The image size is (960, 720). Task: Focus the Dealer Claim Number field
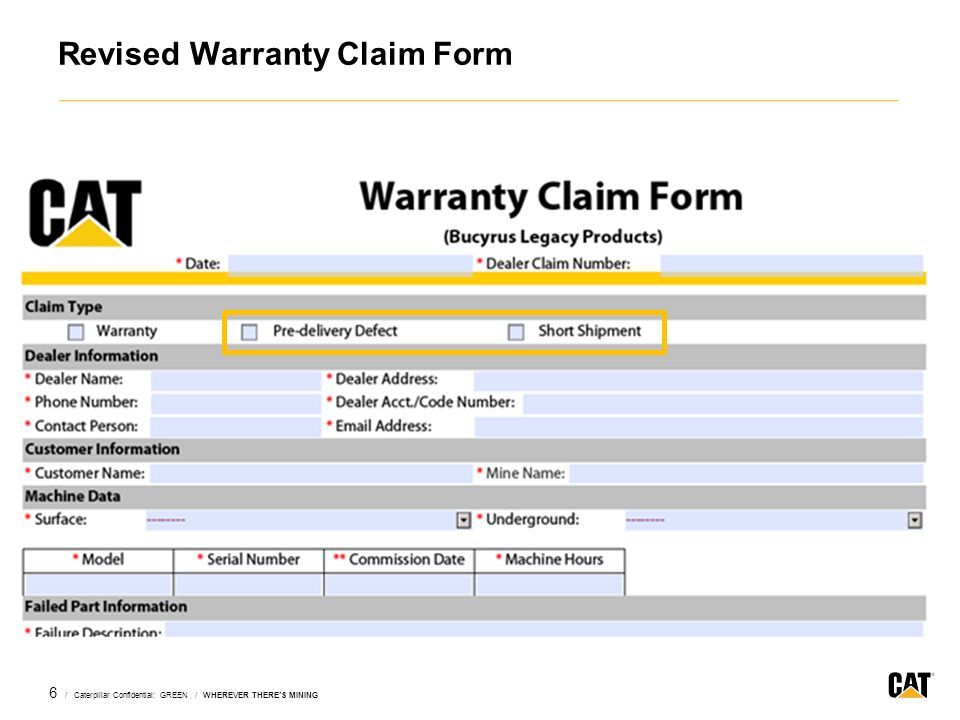[x=792, y=264]
